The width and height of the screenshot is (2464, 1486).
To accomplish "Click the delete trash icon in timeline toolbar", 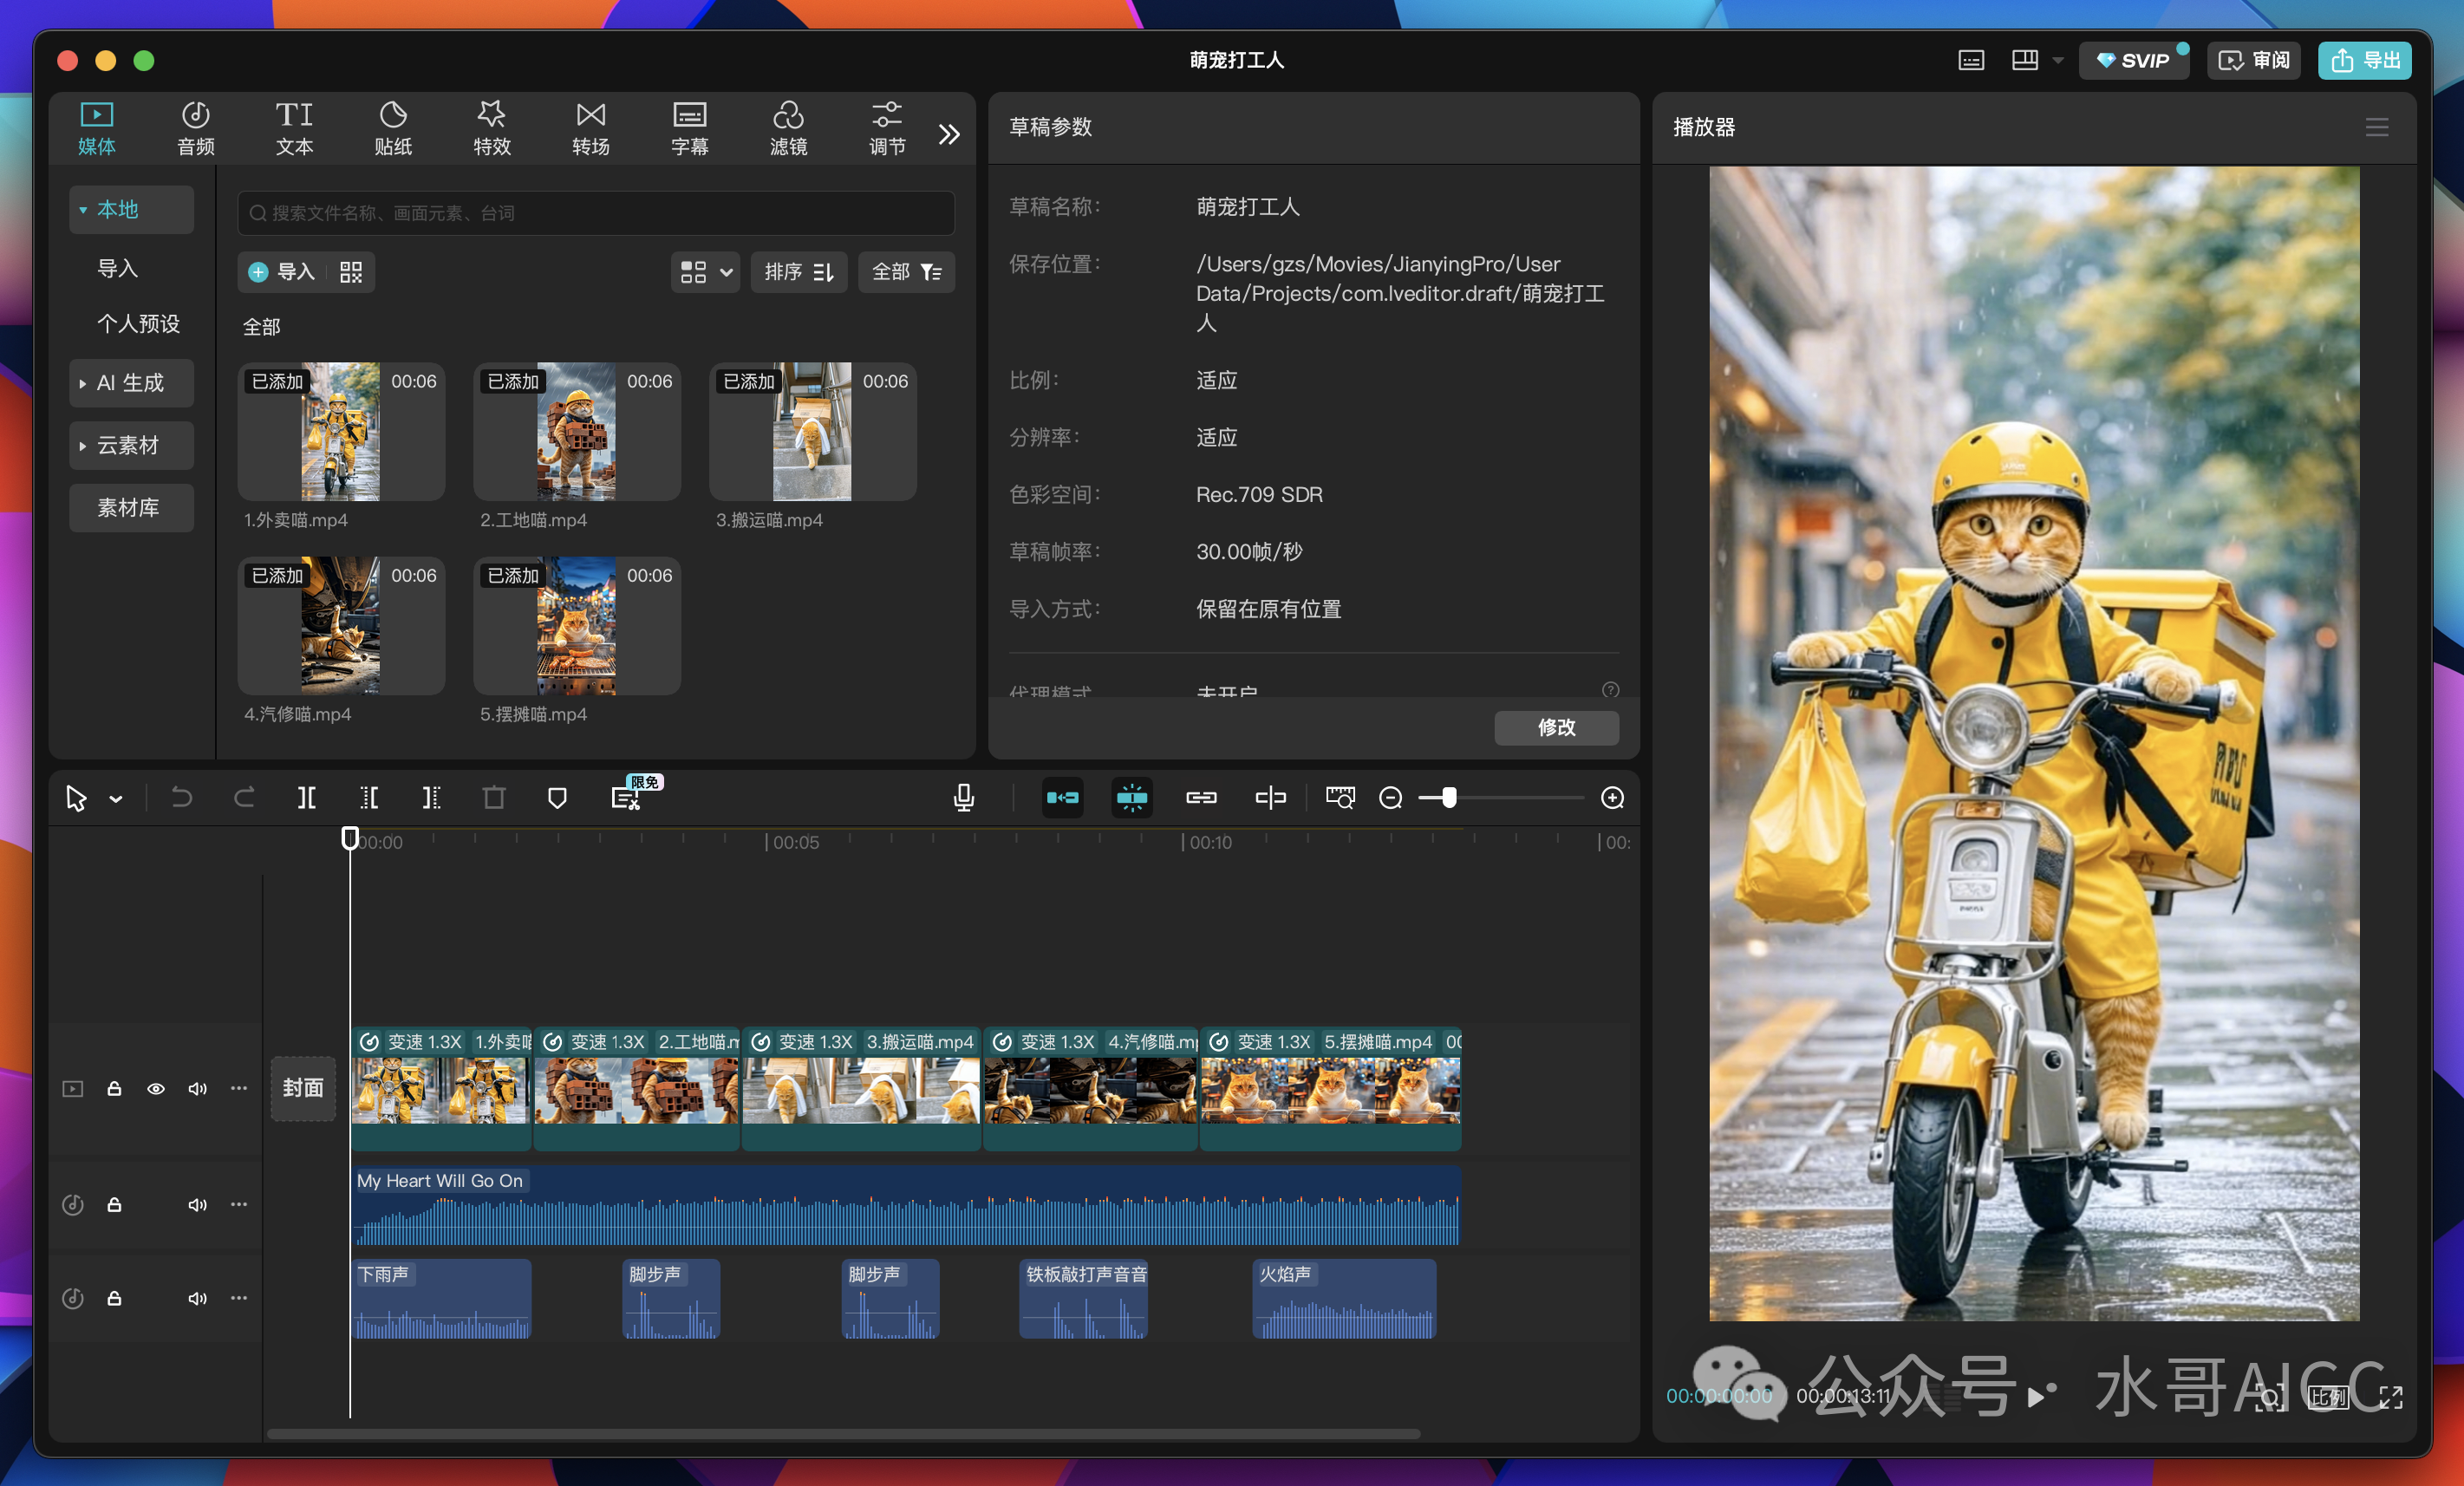I will [x=494, y=797].
